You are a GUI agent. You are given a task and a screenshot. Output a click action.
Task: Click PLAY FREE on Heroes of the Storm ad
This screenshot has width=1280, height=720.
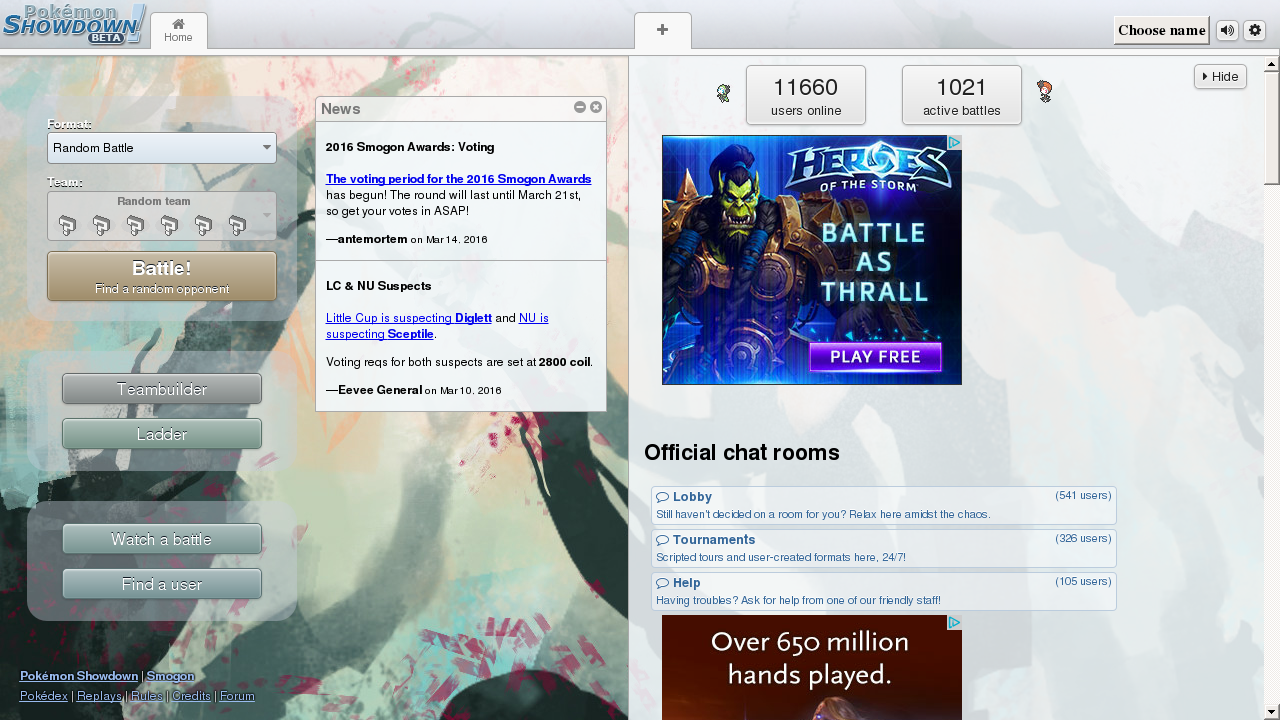coord(876,357)
